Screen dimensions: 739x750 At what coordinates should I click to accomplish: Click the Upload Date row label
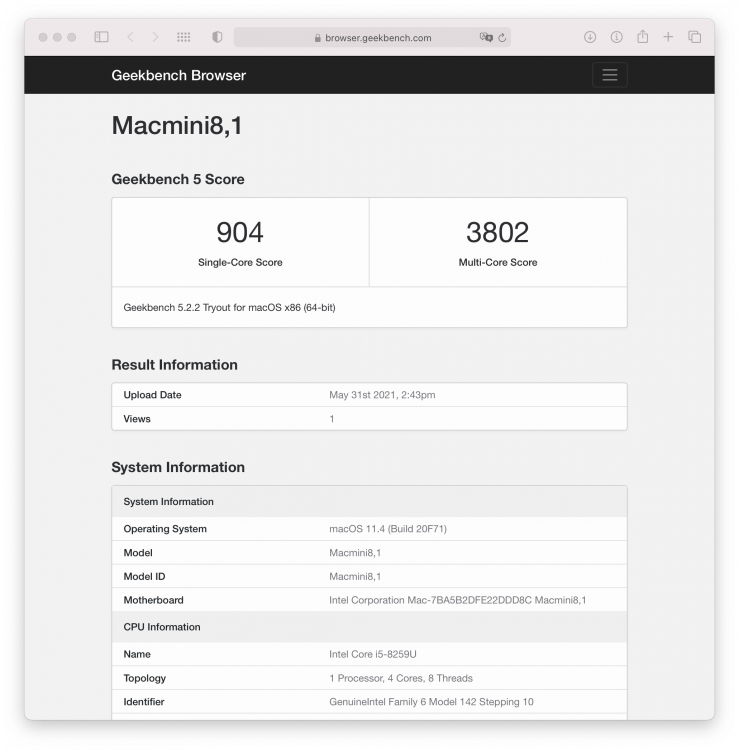click(x=152, y=395)
